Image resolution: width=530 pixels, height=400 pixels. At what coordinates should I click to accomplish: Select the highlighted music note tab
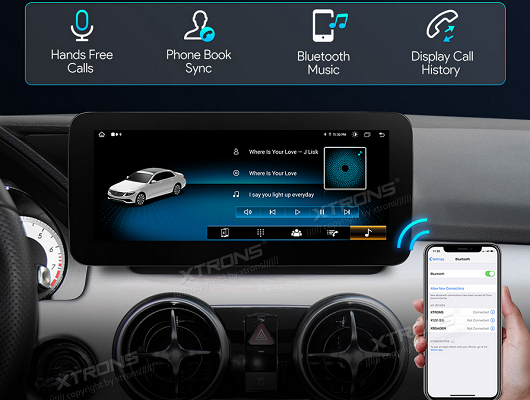pyautogui.click(x=368, y=233)
